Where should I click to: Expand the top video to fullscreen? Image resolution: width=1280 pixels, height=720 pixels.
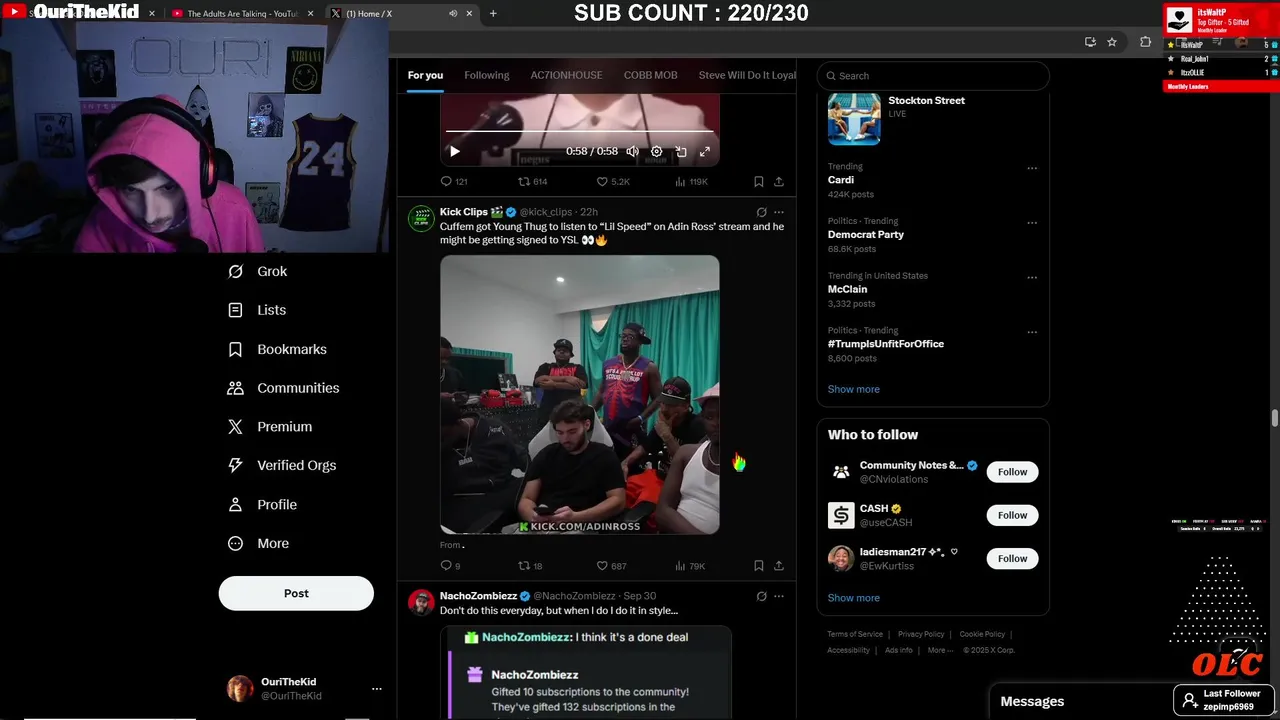(x=704, y=151)
